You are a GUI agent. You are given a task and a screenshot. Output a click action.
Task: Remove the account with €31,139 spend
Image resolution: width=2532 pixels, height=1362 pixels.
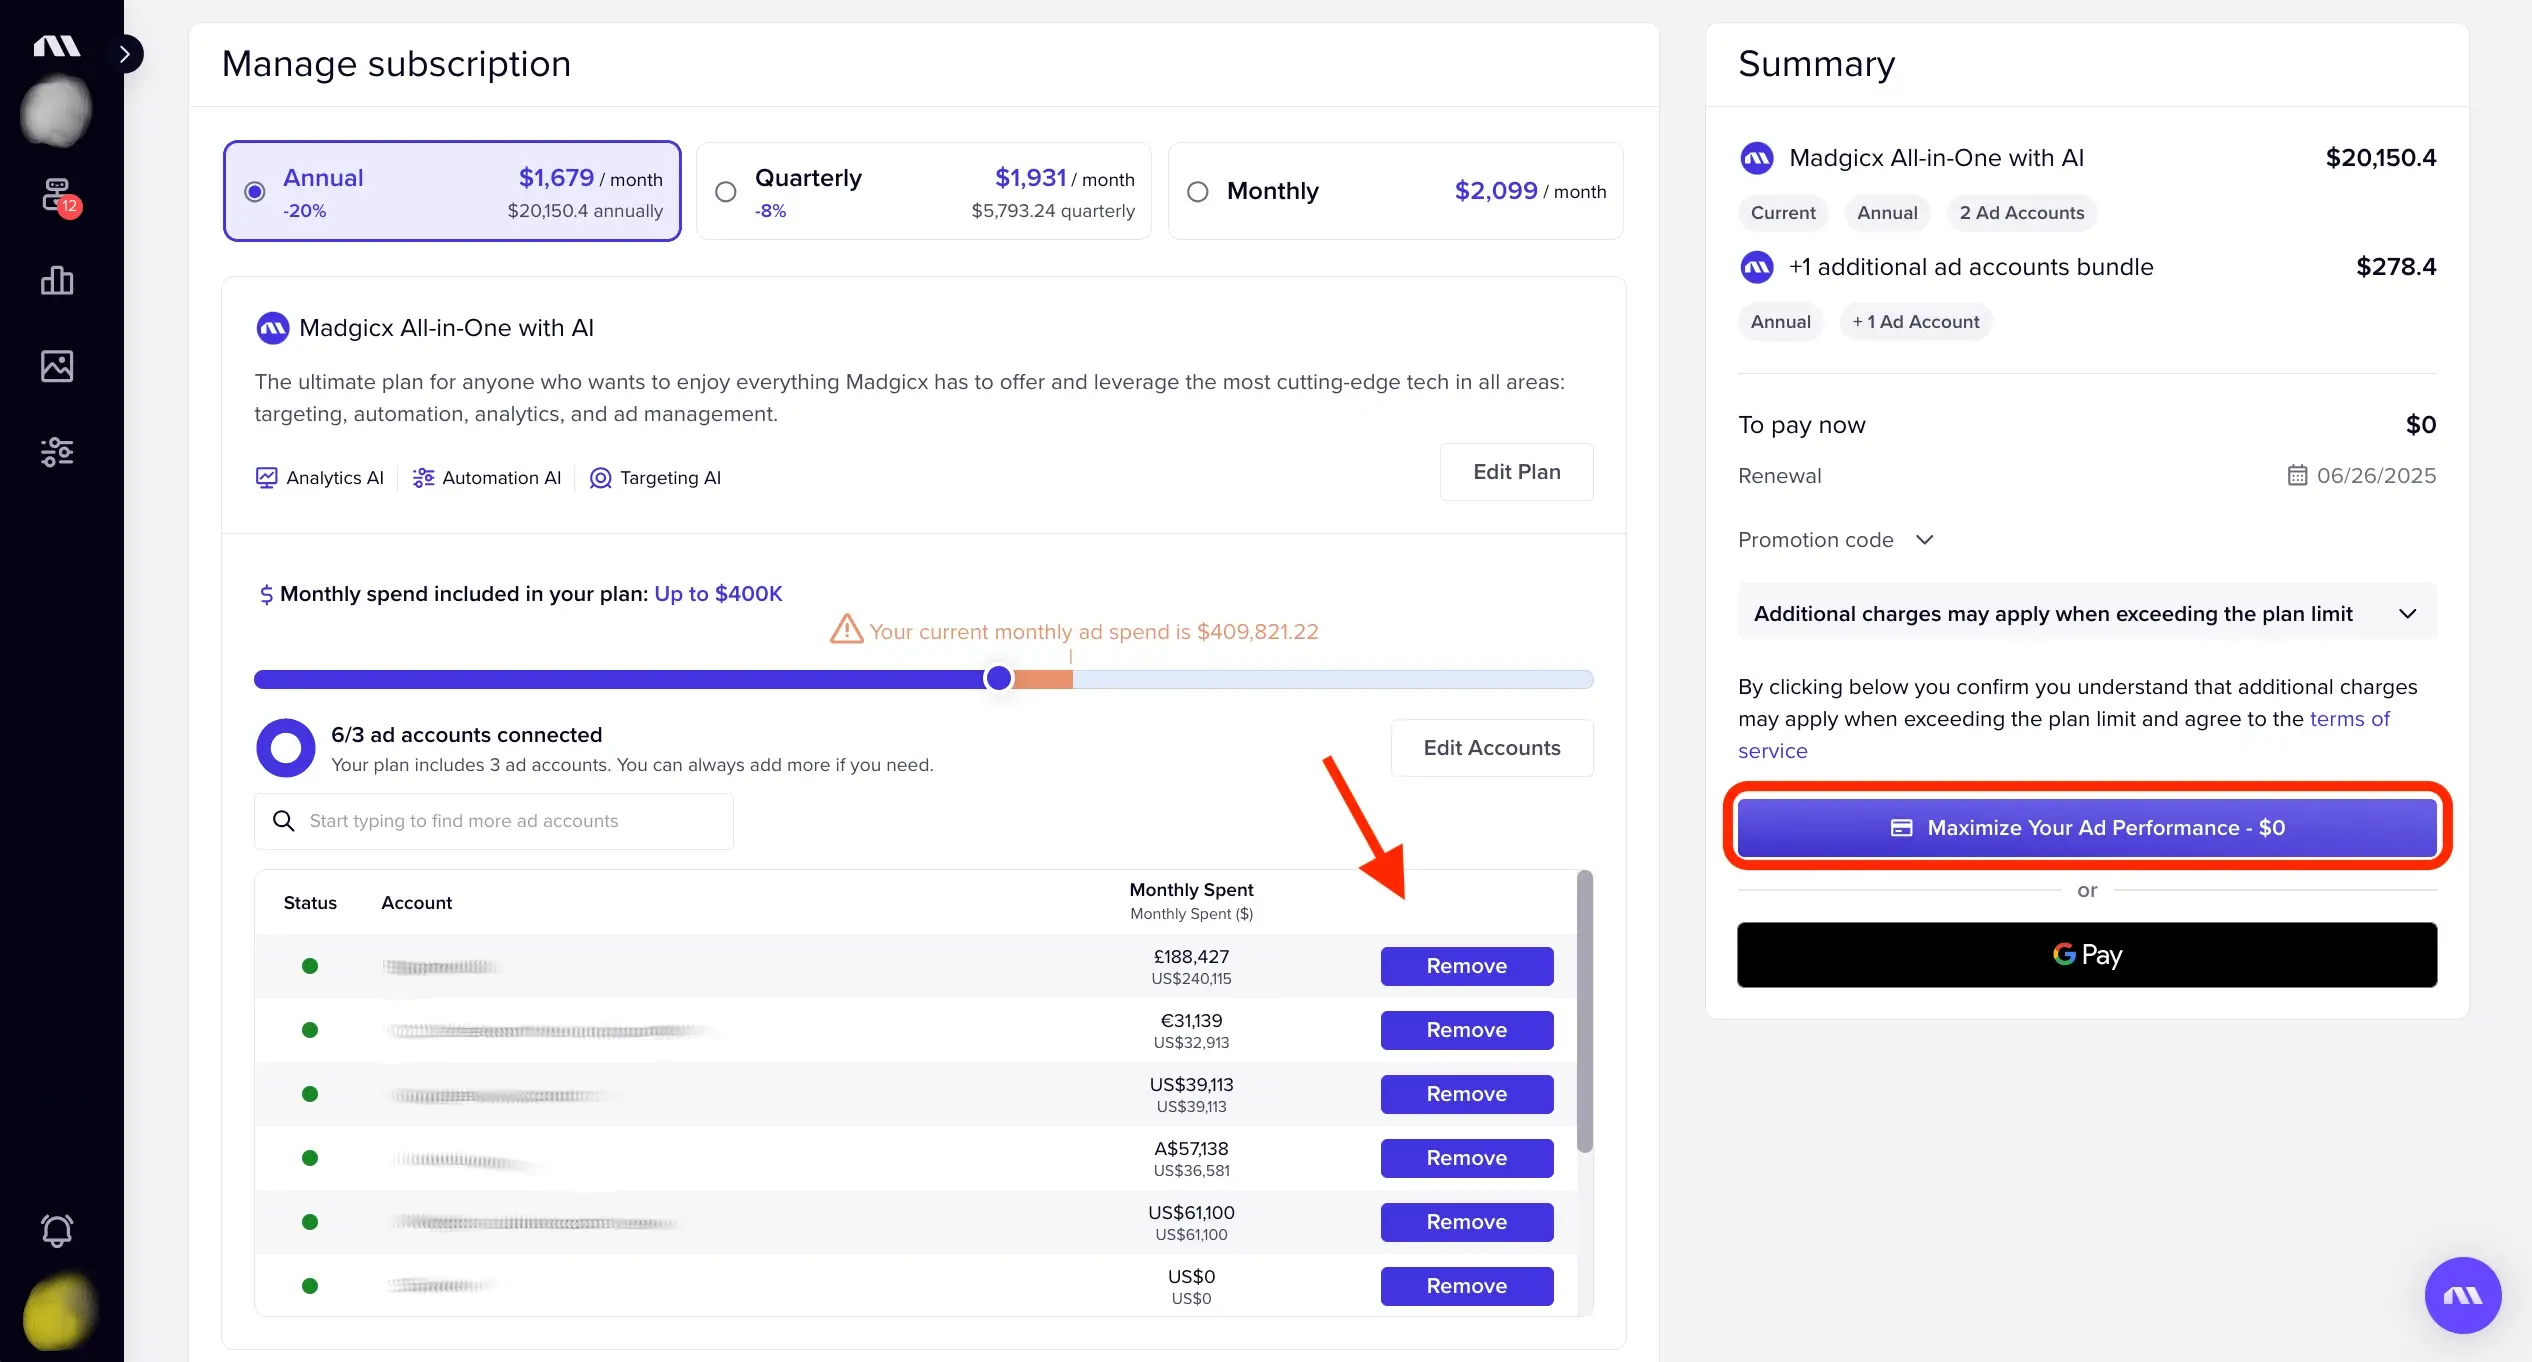[x=1467, y=1030]
